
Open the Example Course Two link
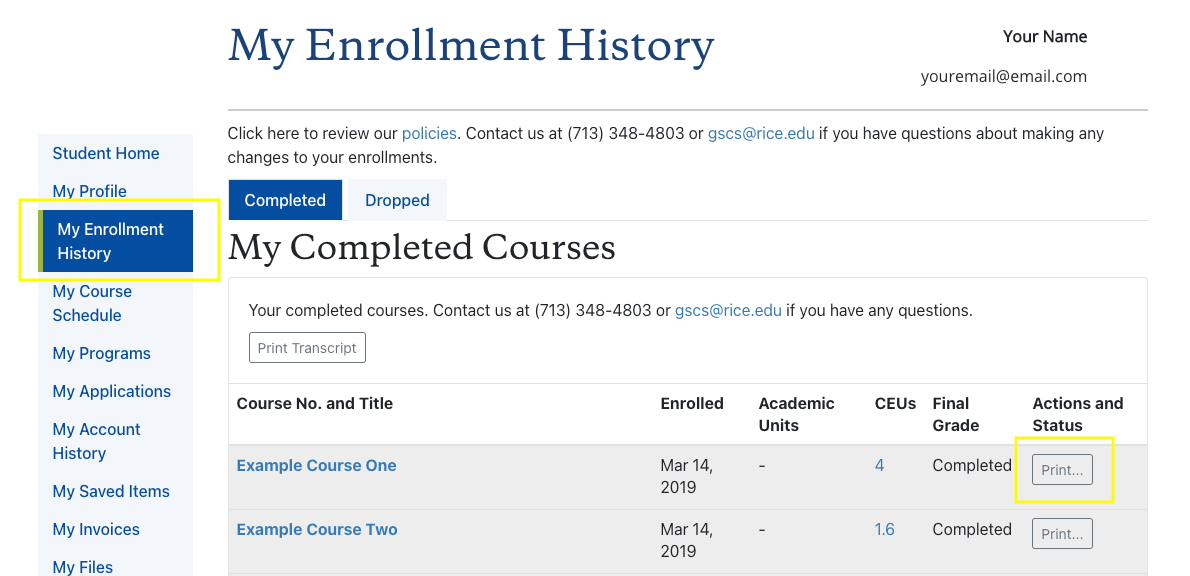[x=317, y=529]
